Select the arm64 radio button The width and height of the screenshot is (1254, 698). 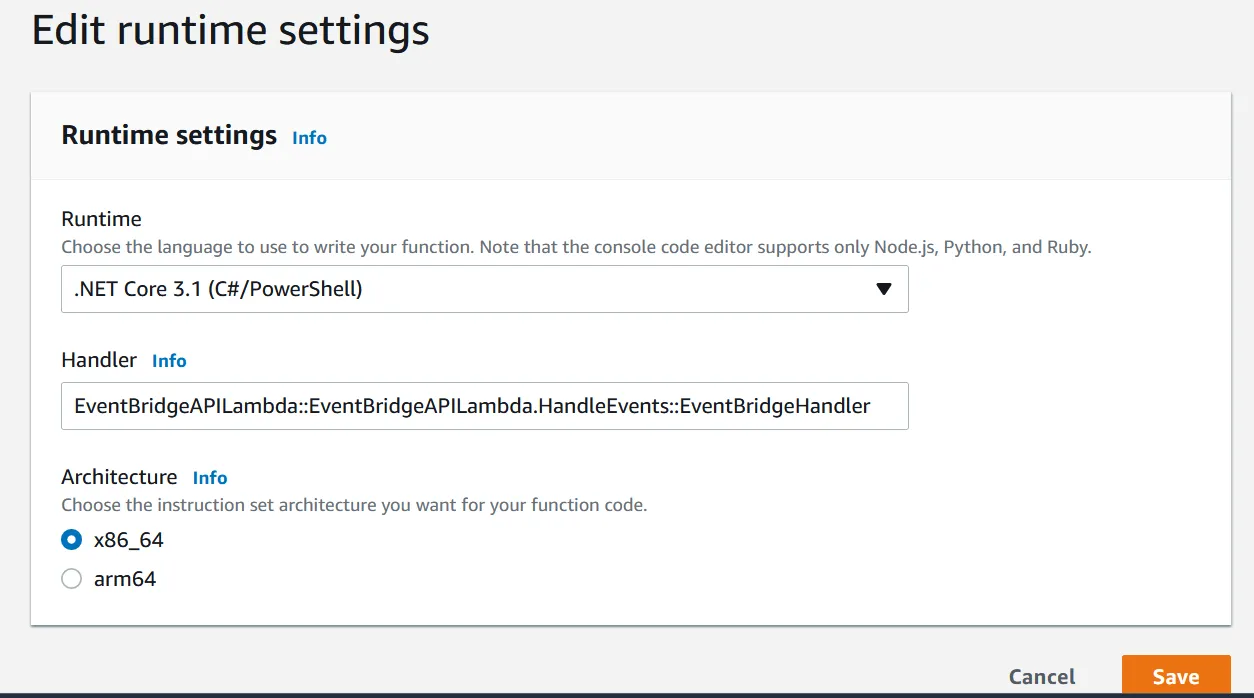click(x=71, y=579)
